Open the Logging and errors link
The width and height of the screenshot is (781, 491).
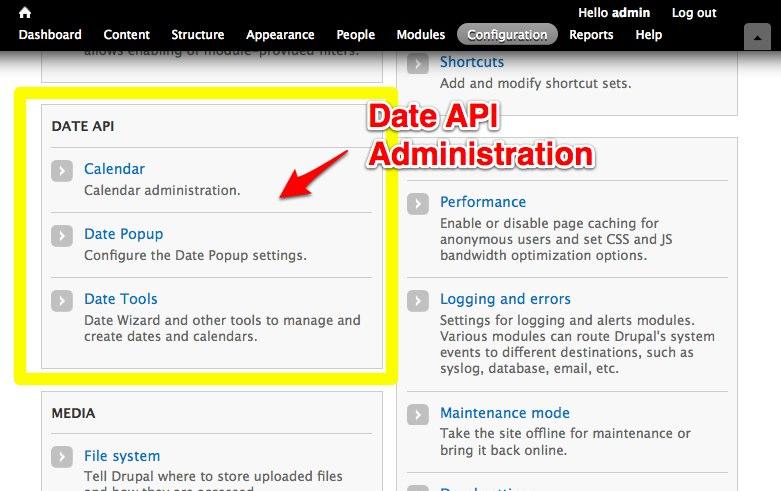[x=505, y=299]
